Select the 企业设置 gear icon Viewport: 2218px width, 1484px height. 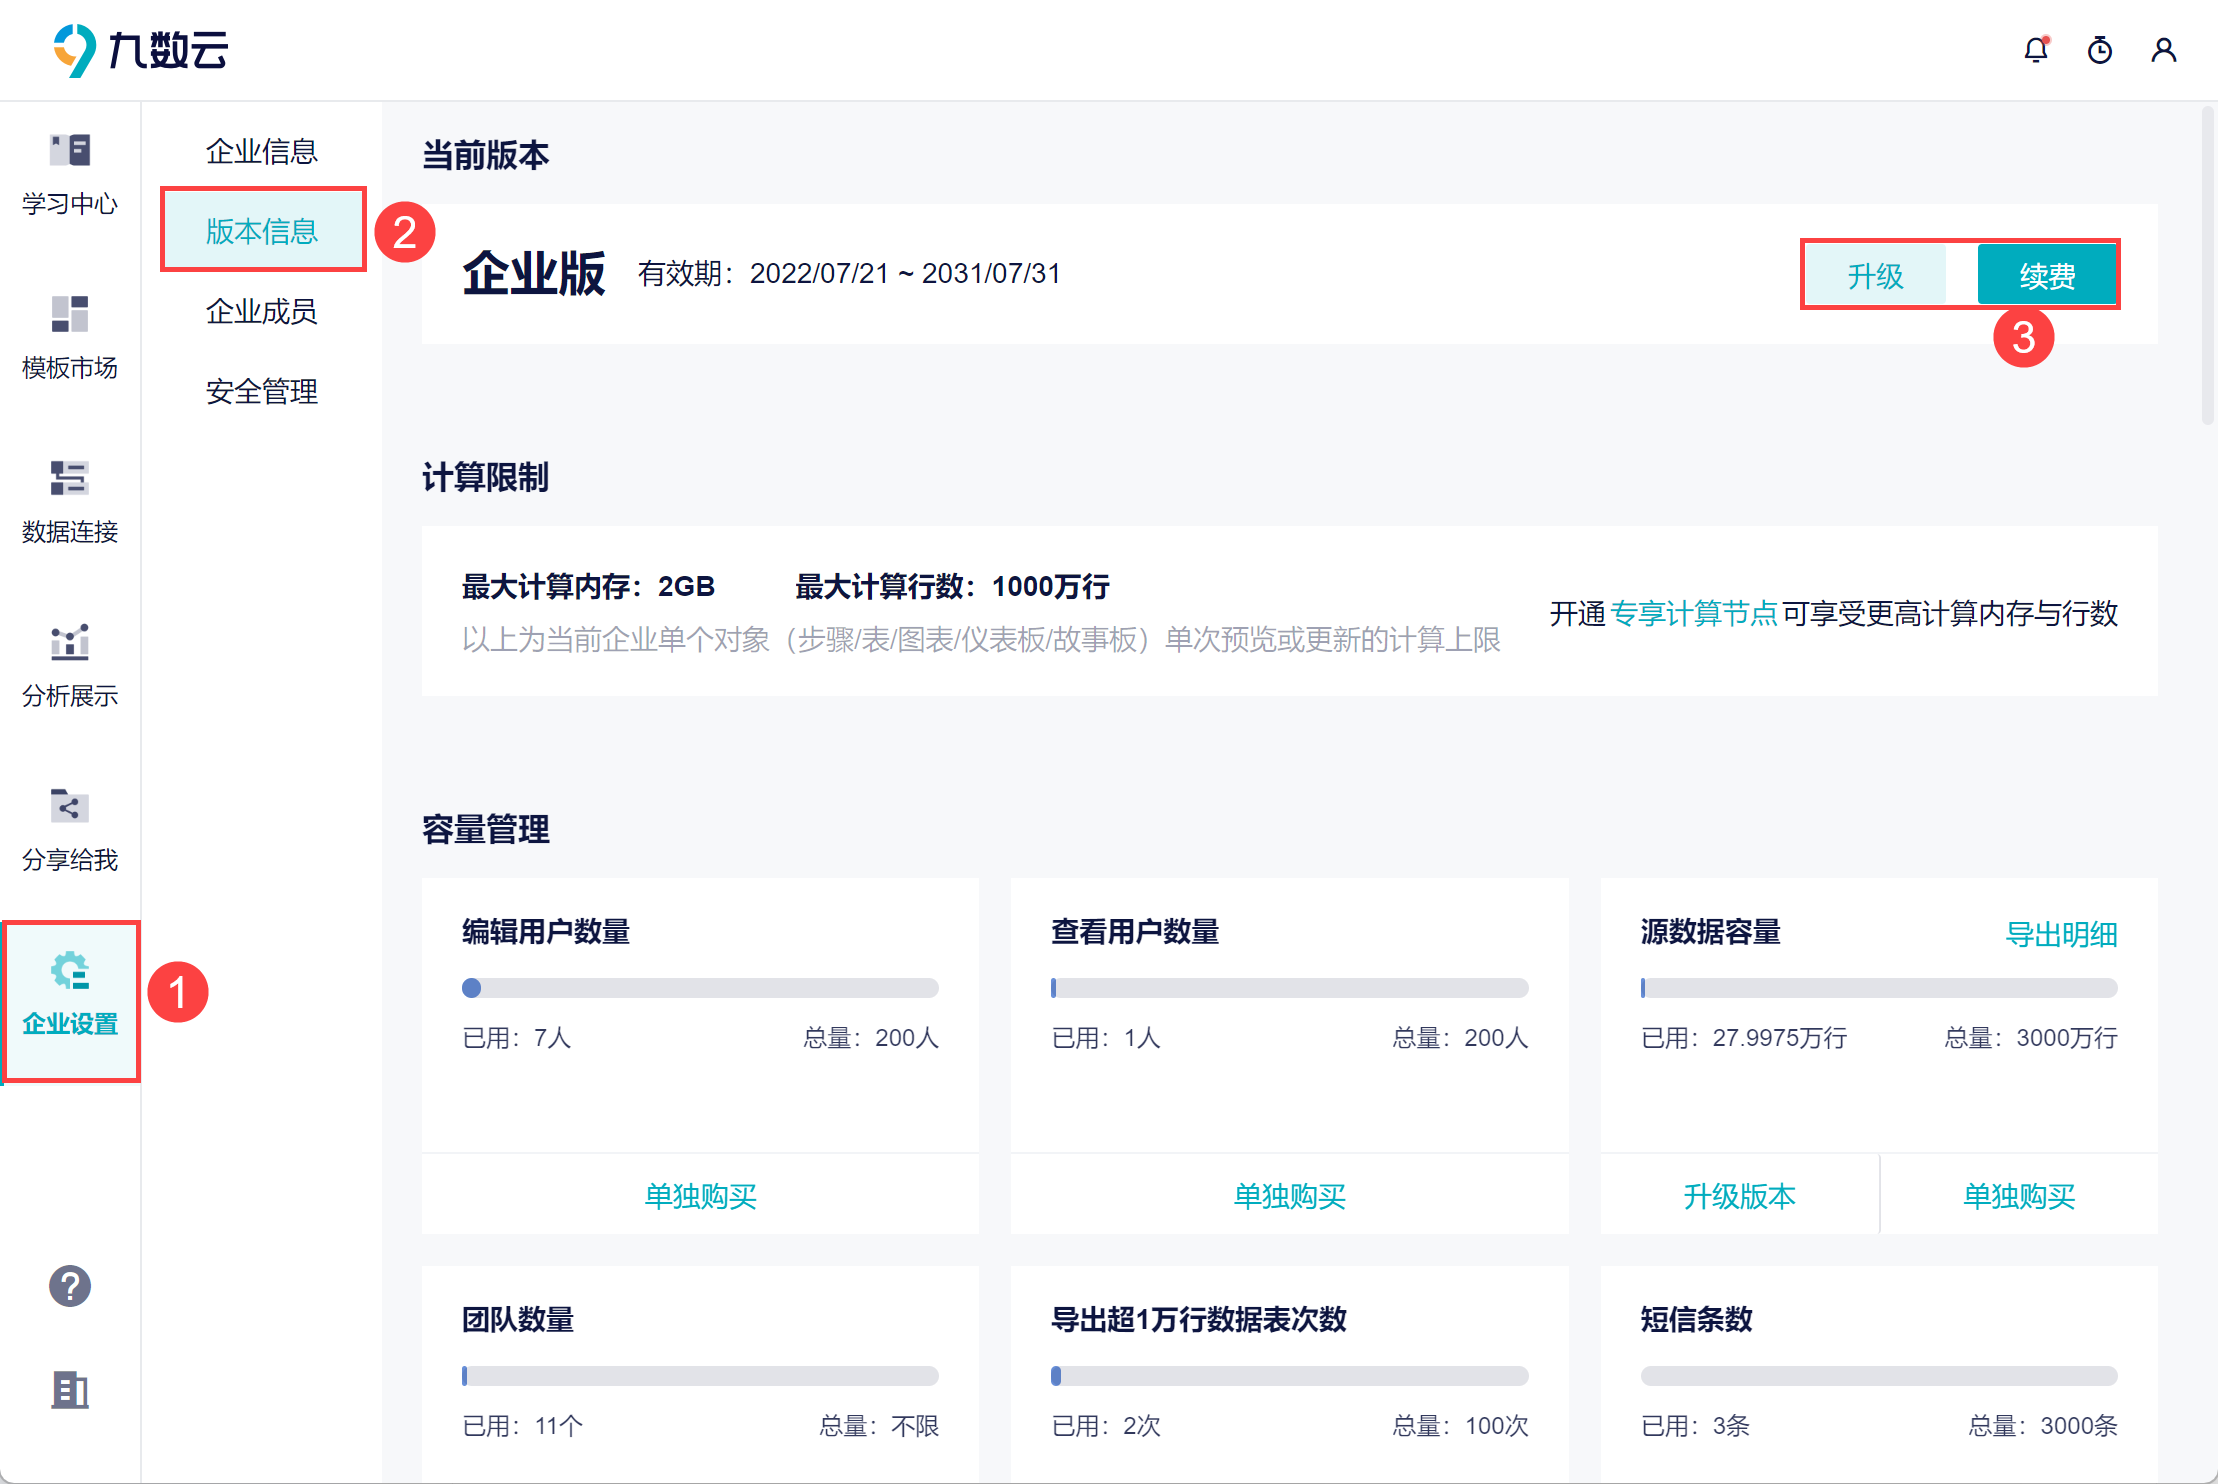click(70, 972)
